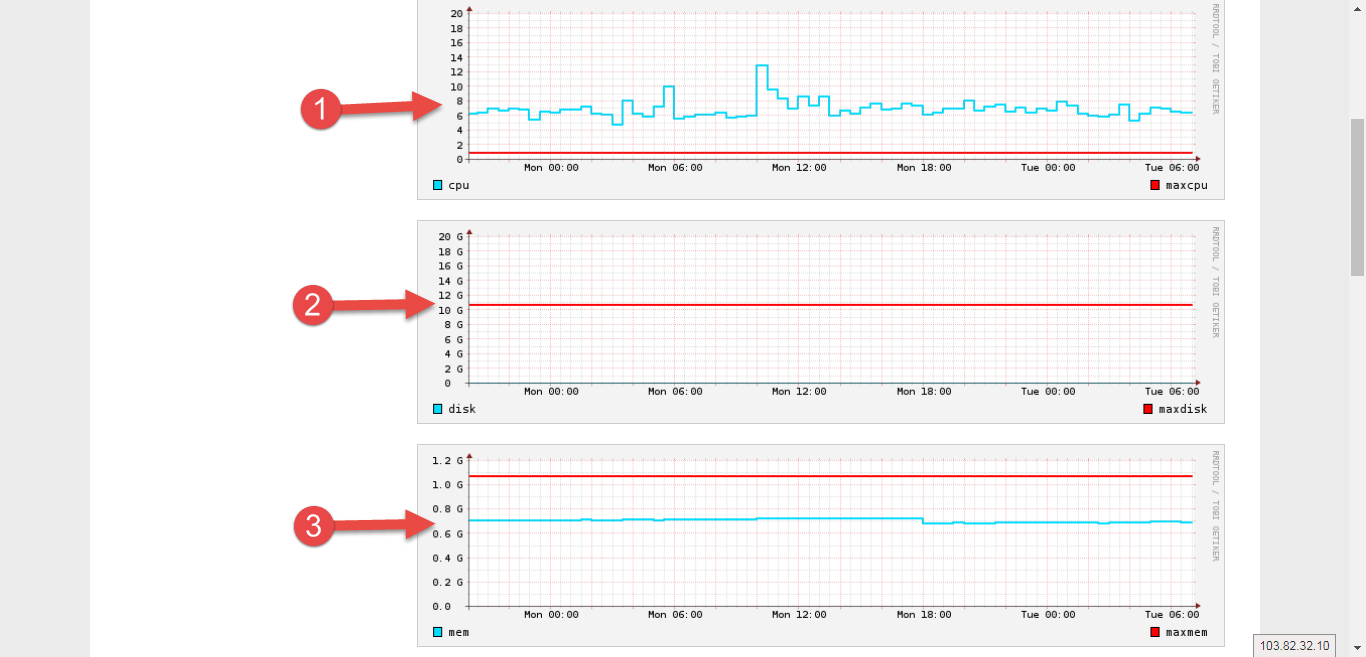Click the highest spike in the CPU graph
1366x657 pixels.
[x=762, y=66]
